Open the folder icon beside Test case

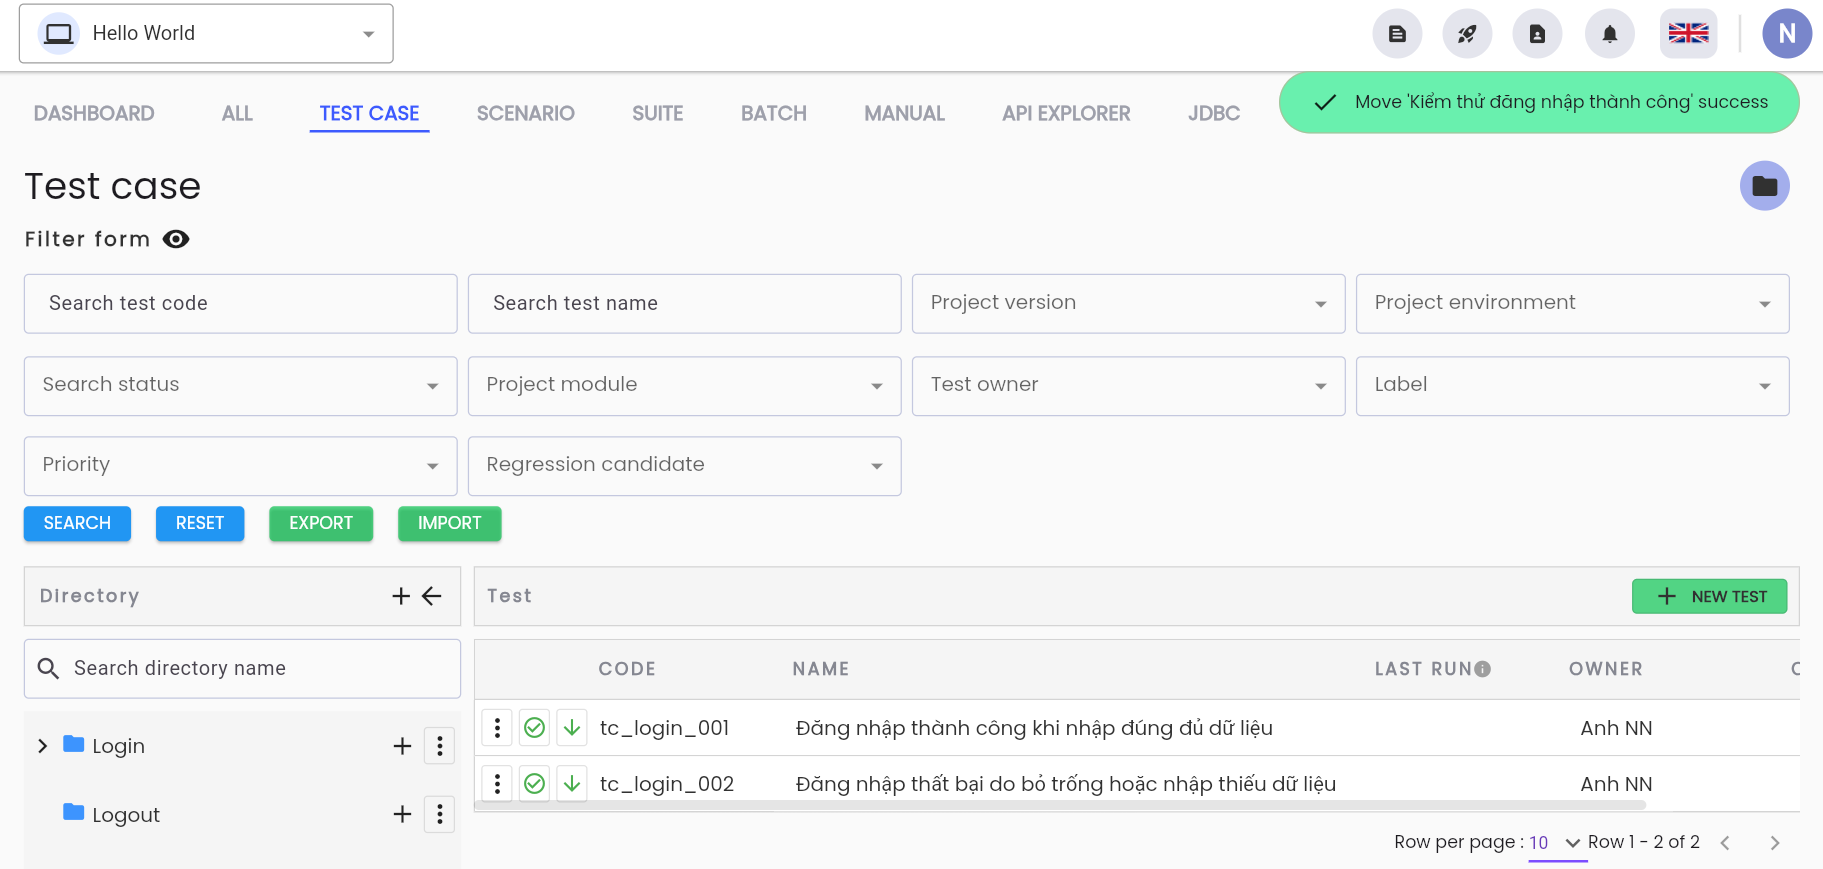(1765, 186)
